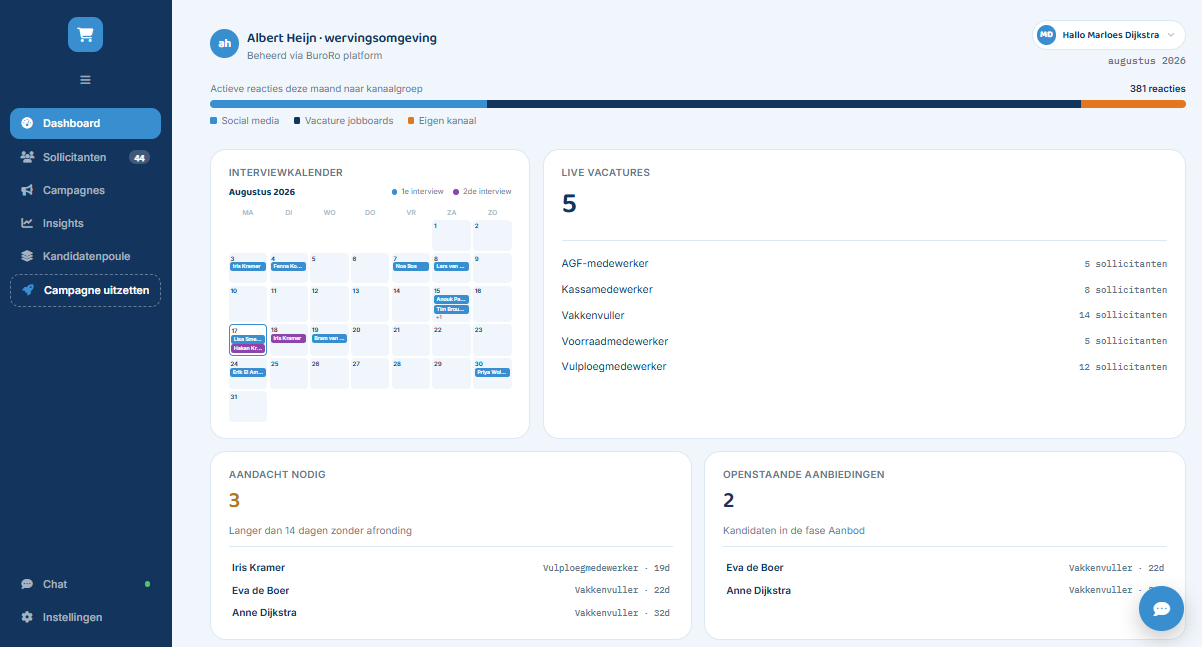Image resolution: width=1202 pixels, height=647 pixels.
Task: Click the Instellingen gear icon
Action: (27, 617)
